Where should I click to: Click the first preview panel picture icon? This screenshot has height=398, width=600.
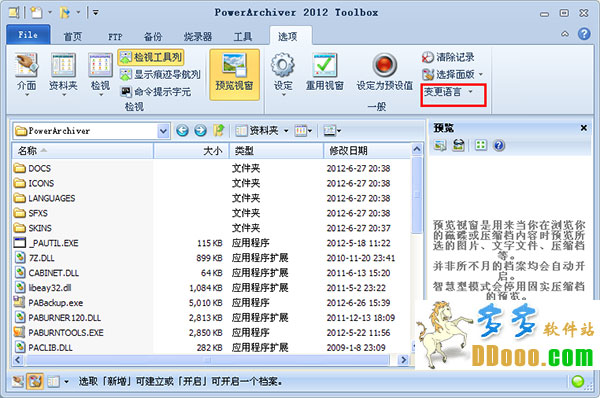pos(440,145)
